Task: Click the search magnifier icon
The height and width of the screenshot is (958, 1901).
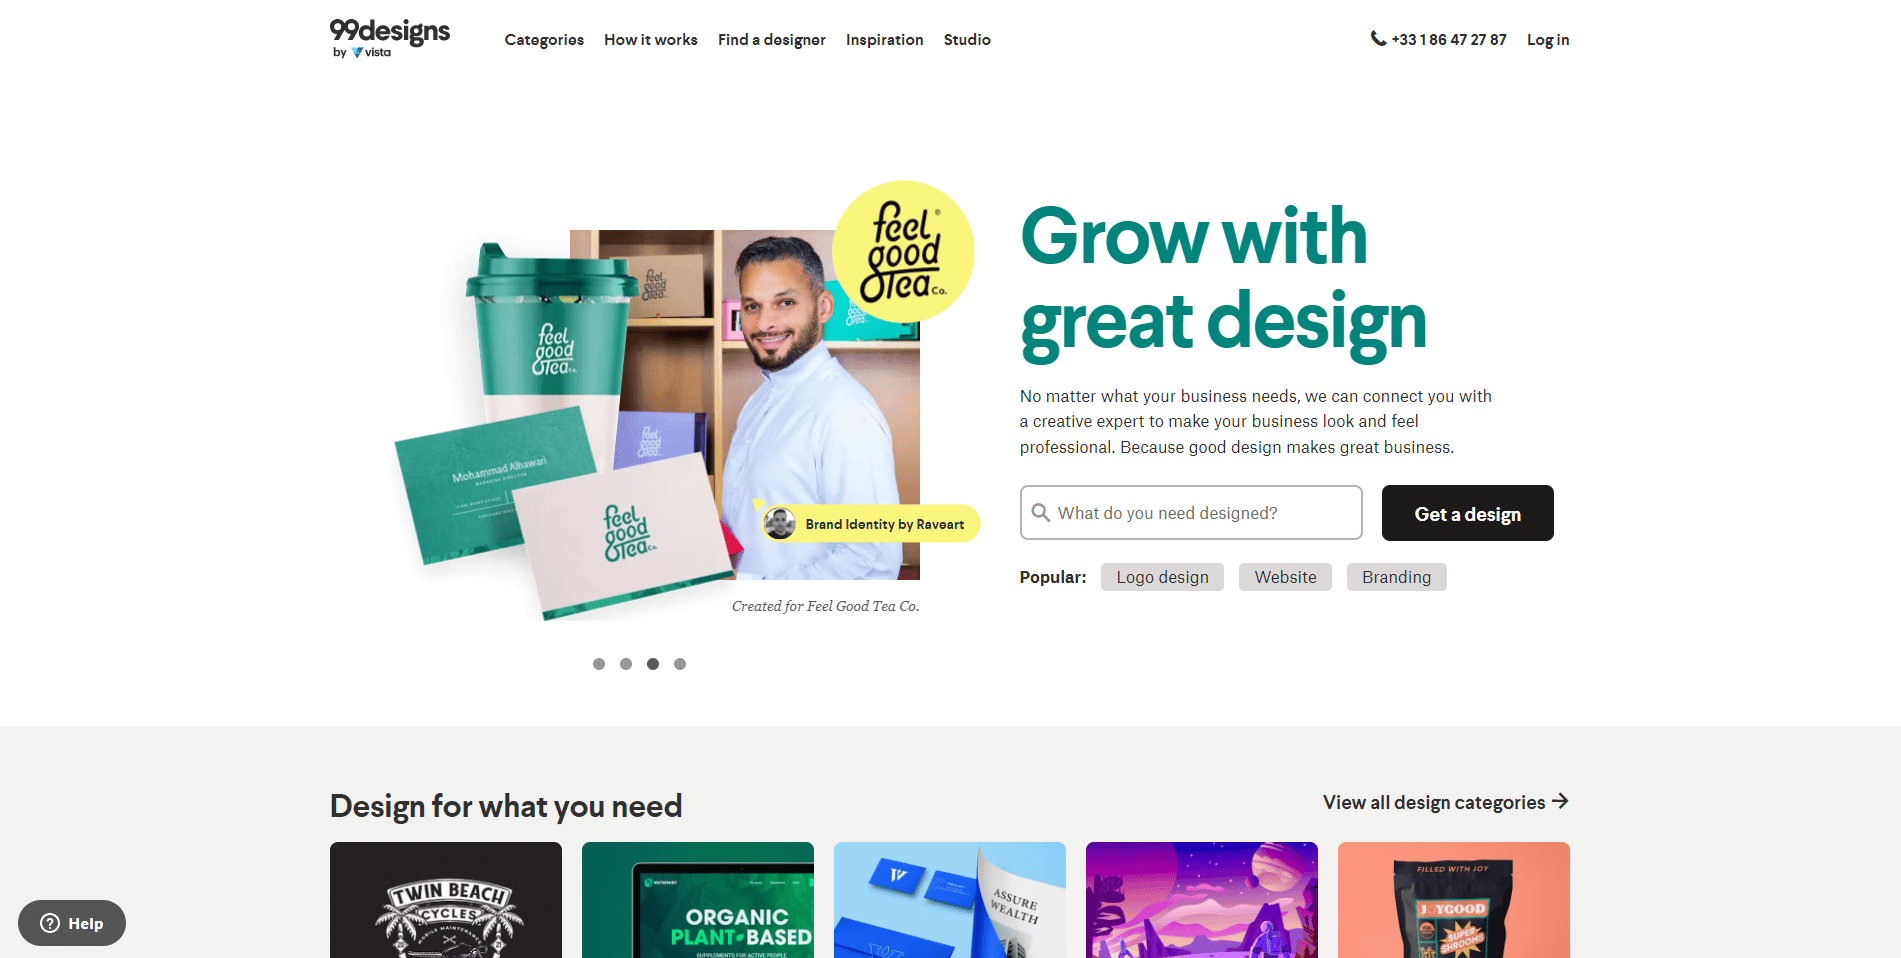Action: coord(1040,512)
